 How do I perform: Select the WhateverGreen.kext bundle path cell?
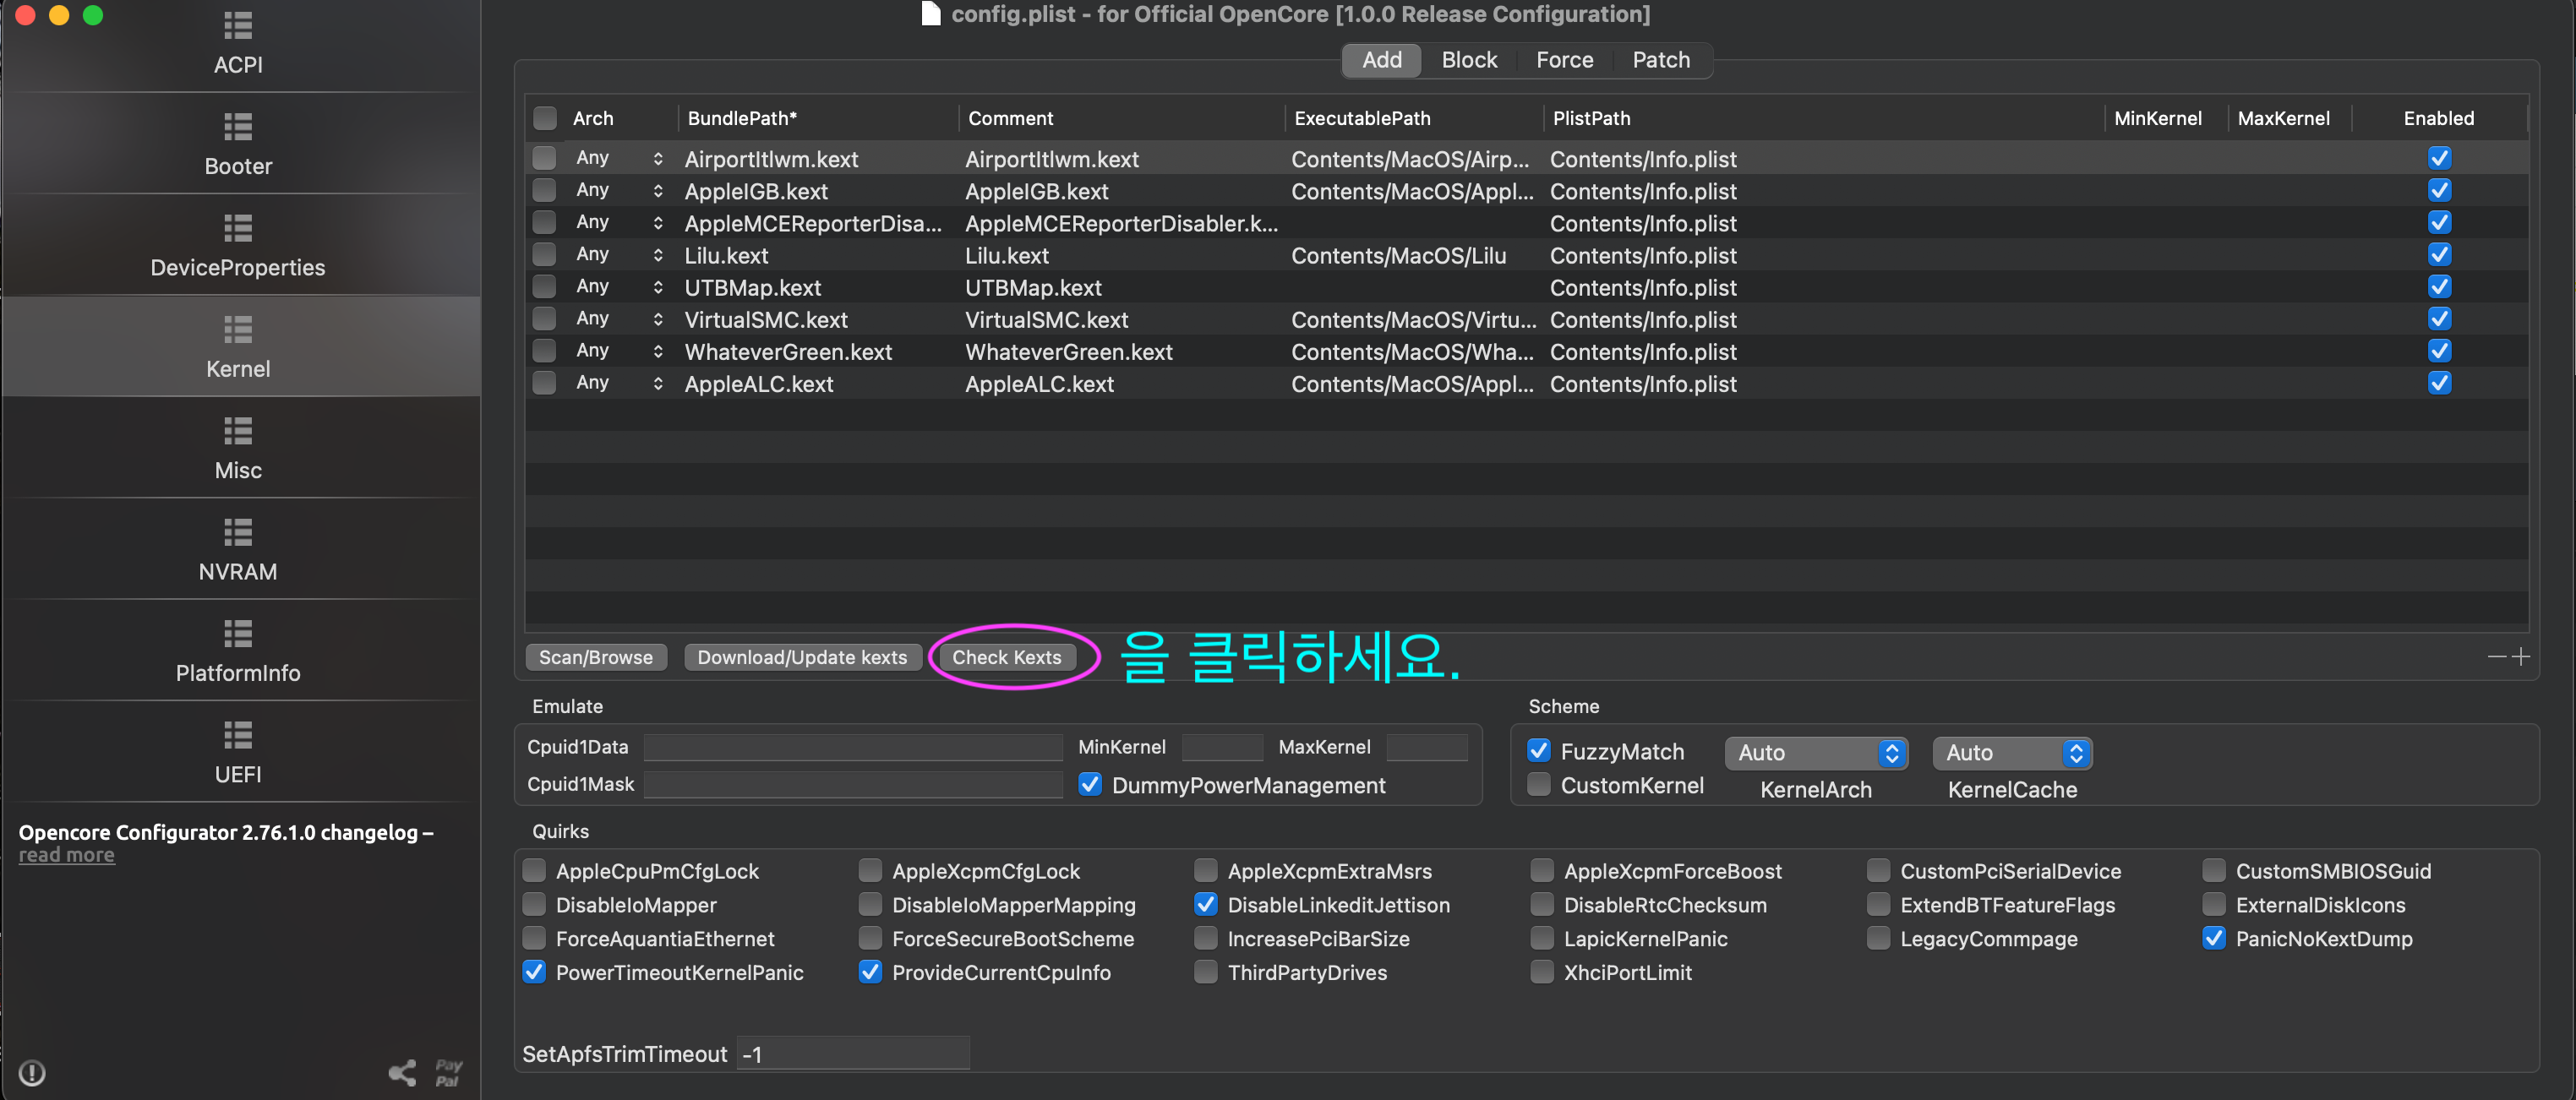[x=788, y=352]
